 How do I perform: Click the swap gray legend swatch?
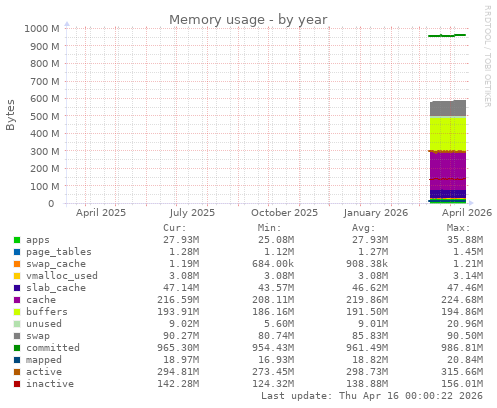point(17,336)
